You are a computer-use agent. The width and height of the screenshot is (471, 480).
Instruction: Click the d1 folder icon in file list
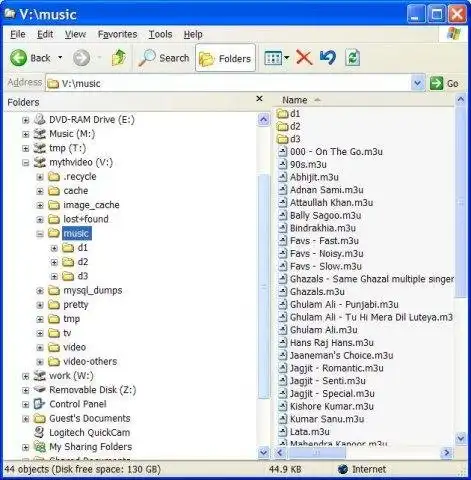[282, 114]
